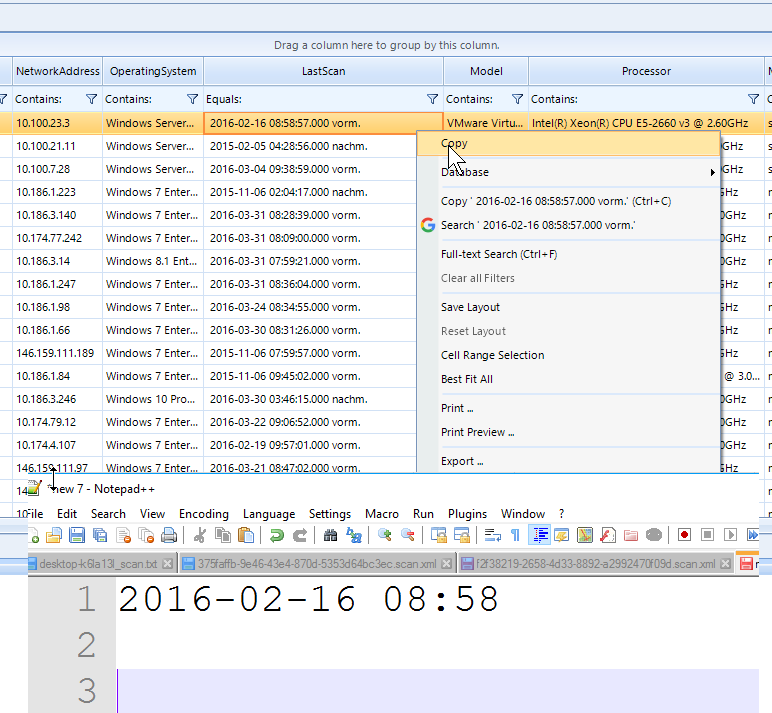Sort by the Processor column header

pos(646,71)
